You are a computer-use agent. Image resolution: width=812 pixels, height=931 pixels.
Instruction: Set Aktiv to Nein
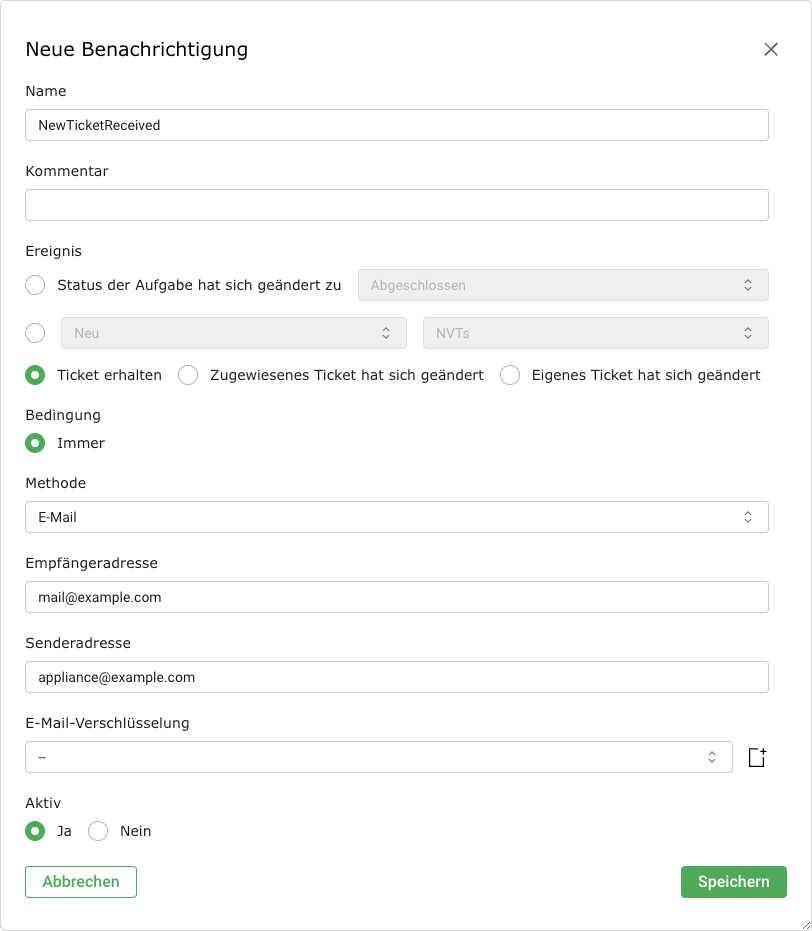pyautogui.click(x=98, y=831)
